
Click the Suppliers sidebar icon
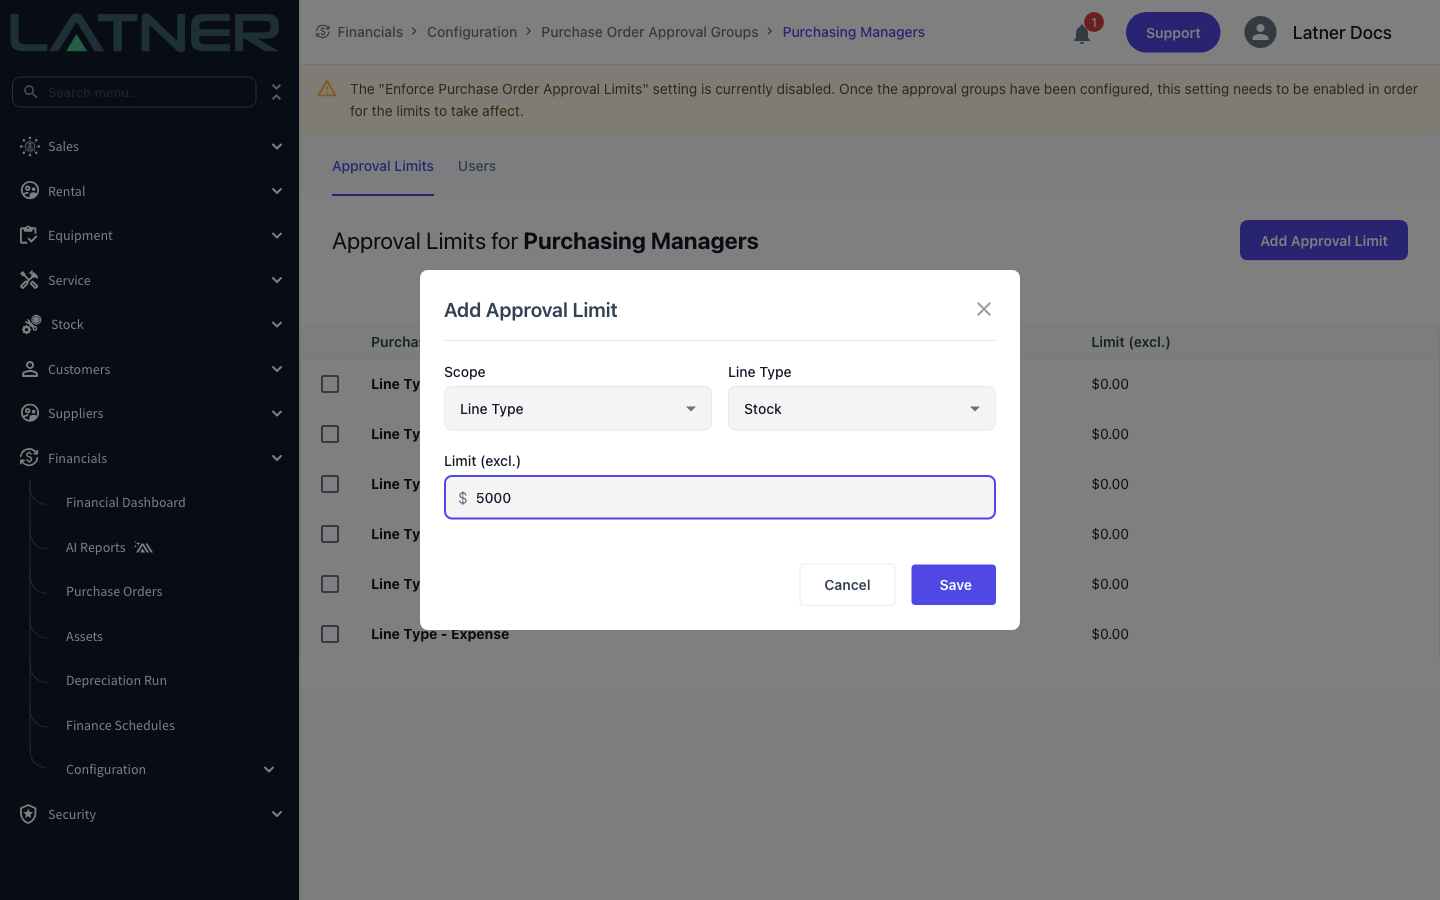pyautogui.click(x=30, y=413)
